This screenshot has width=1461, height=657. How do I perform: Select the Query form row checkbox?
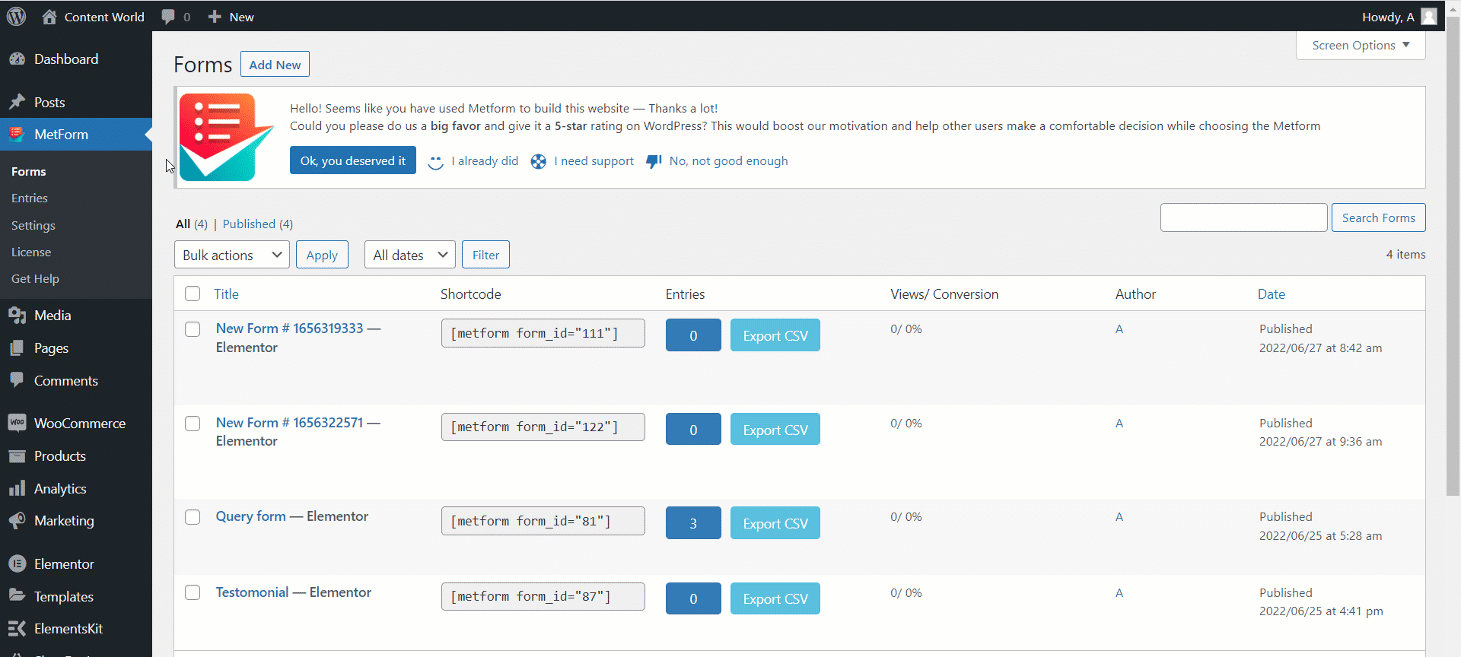(x=193, y=517)
